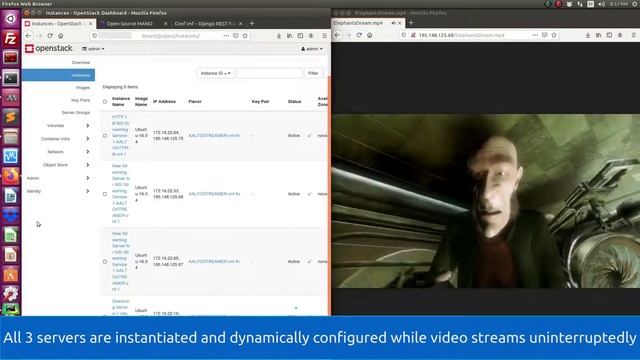
Task: Open Overview in the sidebar
Action: coord(81,62)
